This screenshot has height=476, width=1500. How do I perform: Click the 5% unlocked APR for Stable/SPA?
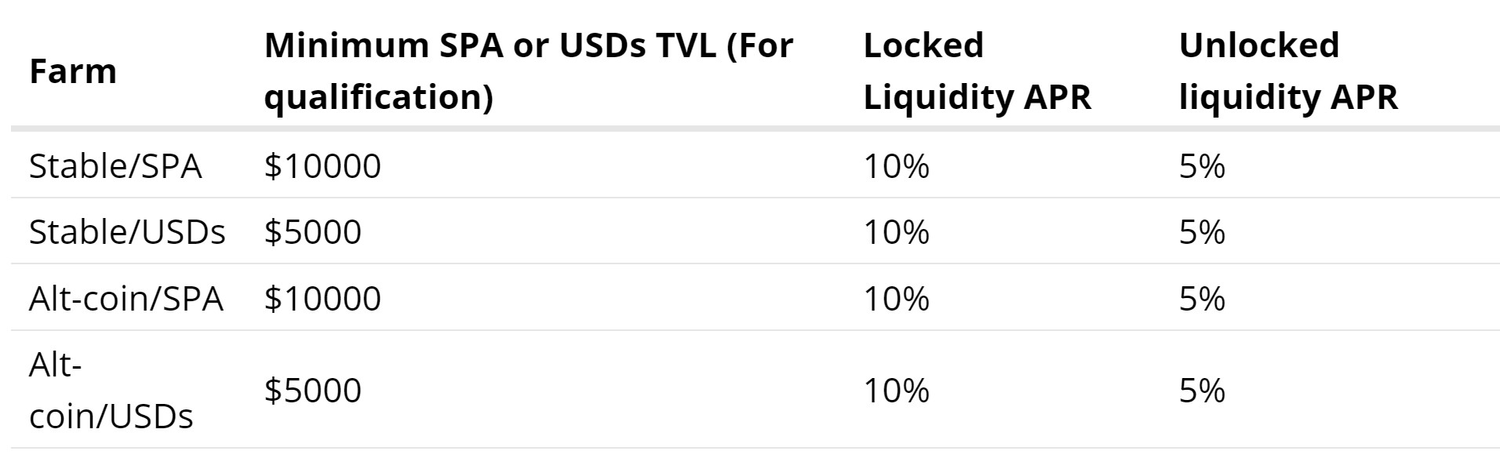(x=1202, y=166)
